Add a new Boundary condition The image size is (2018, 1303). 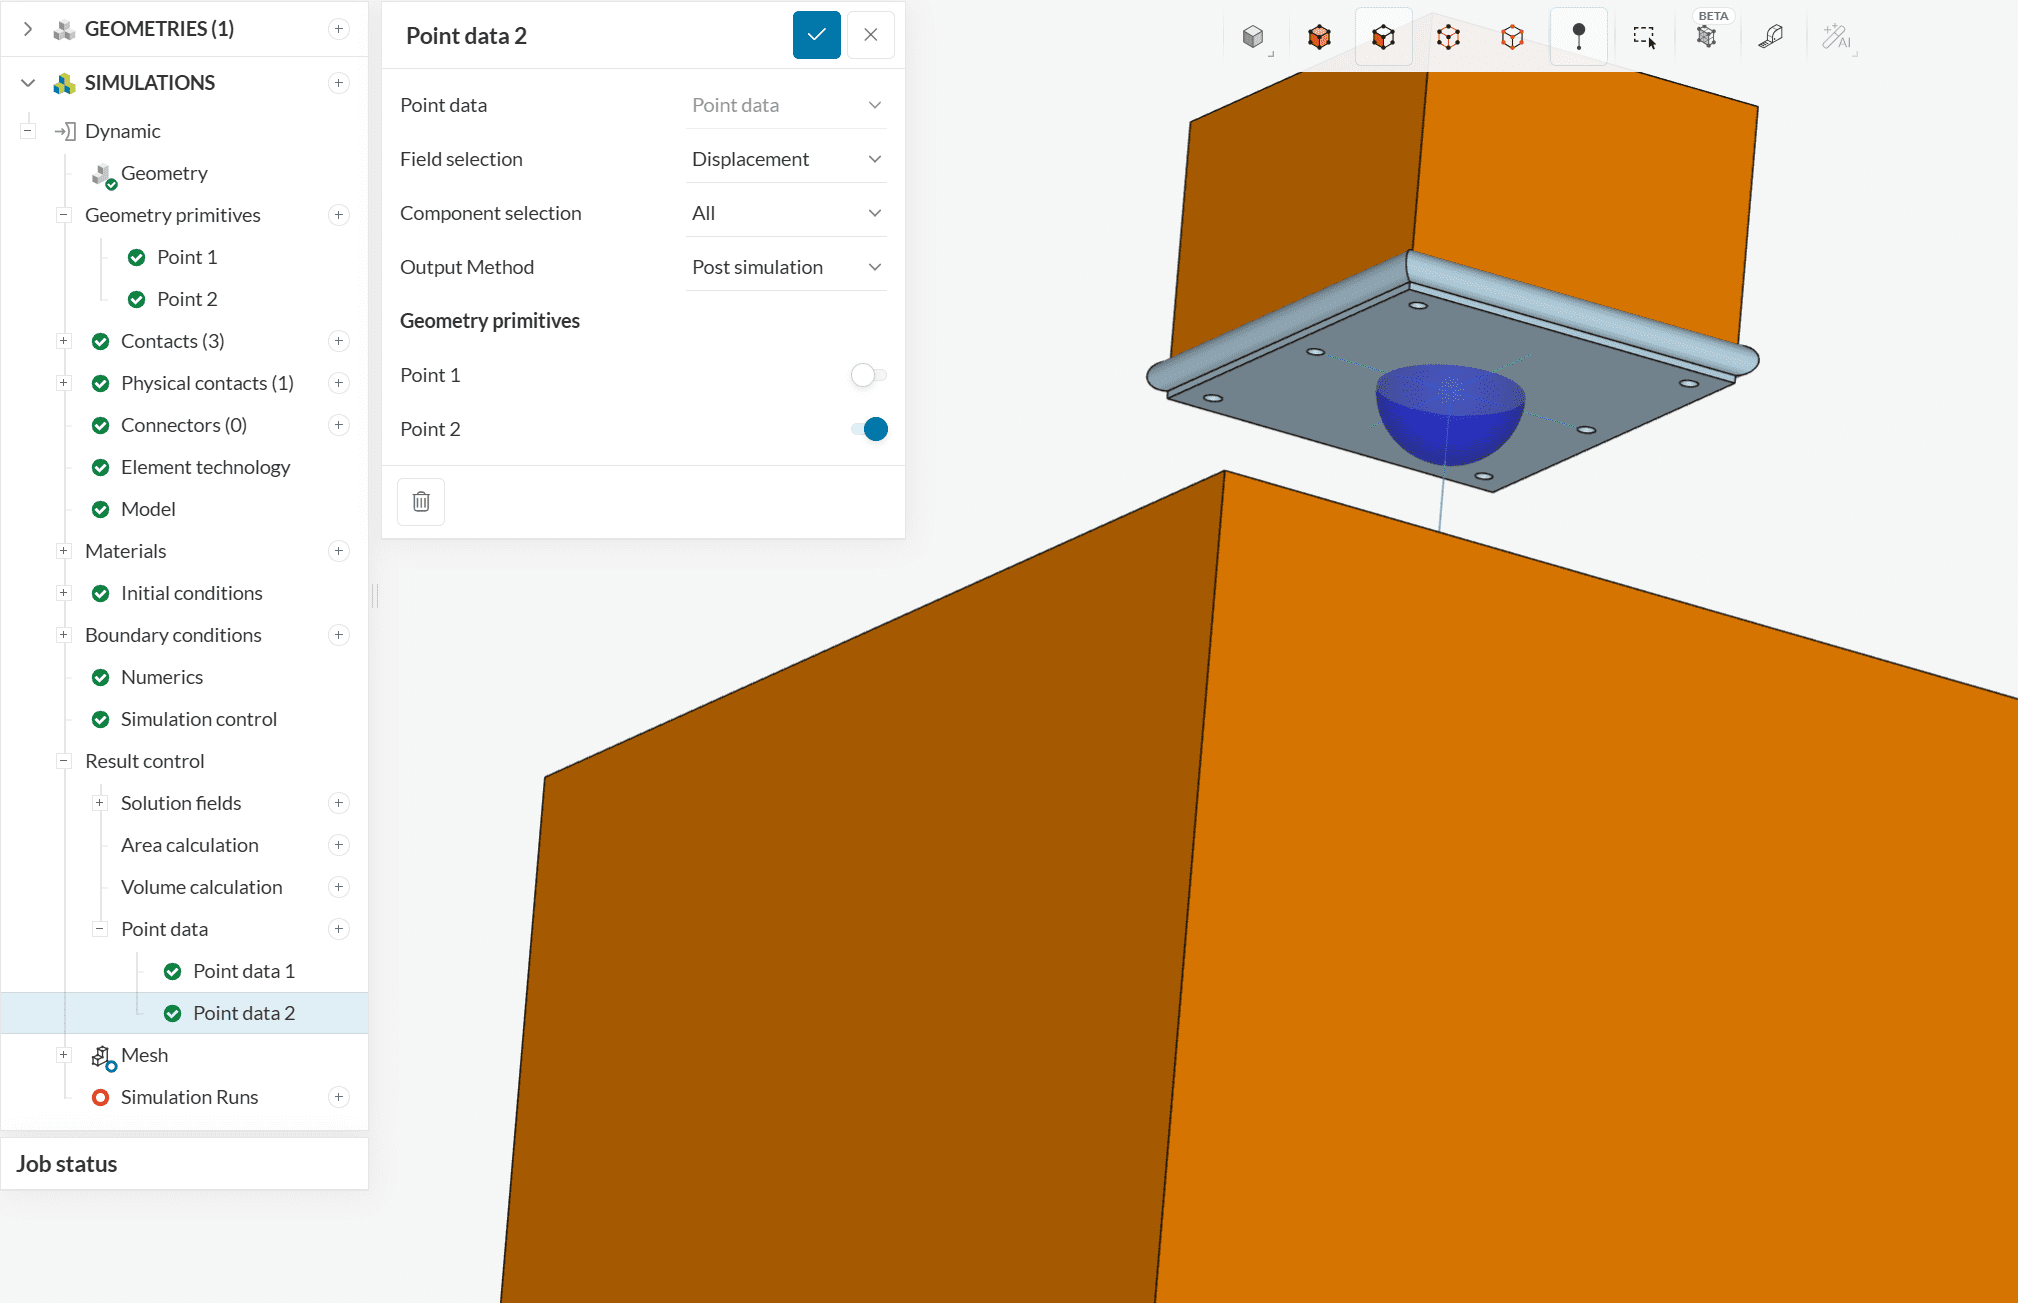point(339,635)
